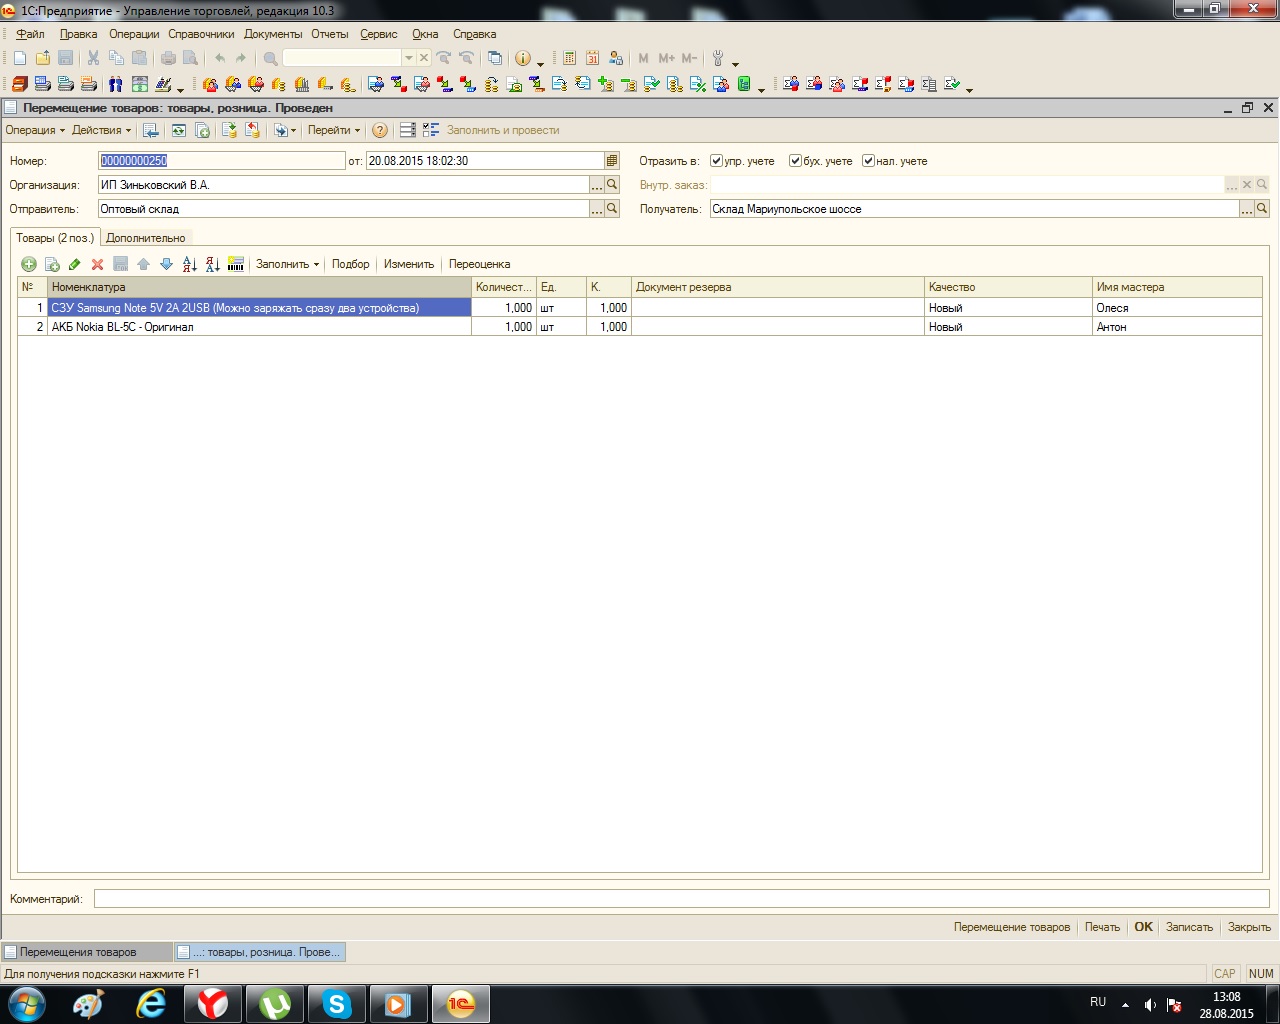Screen dimensions: 1280x1024
Task: Uncheck the бух. учете checkbox
Action: [x=795, y=161]
